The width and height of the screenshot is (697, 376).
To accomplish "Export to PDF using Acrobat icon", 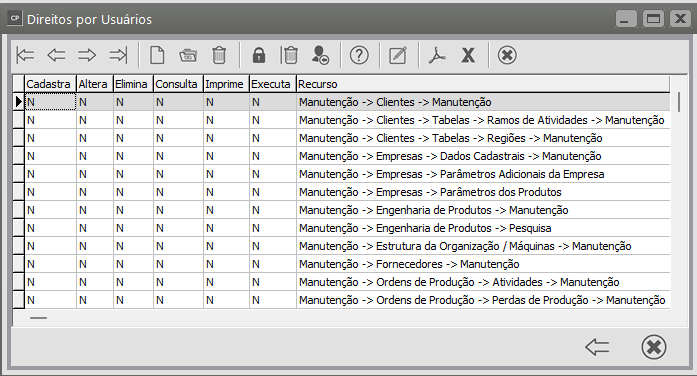I will coord(437,55).
